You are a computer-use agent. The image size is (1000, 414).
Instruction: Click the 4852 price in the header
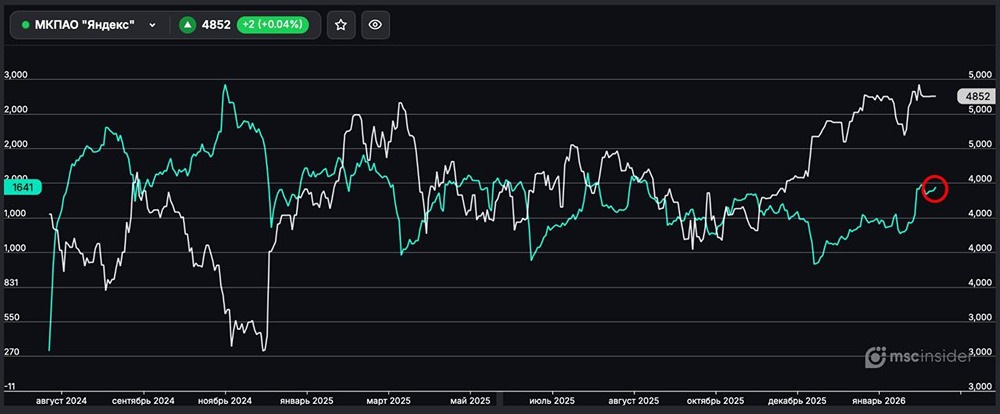click(x=216, y=25)
